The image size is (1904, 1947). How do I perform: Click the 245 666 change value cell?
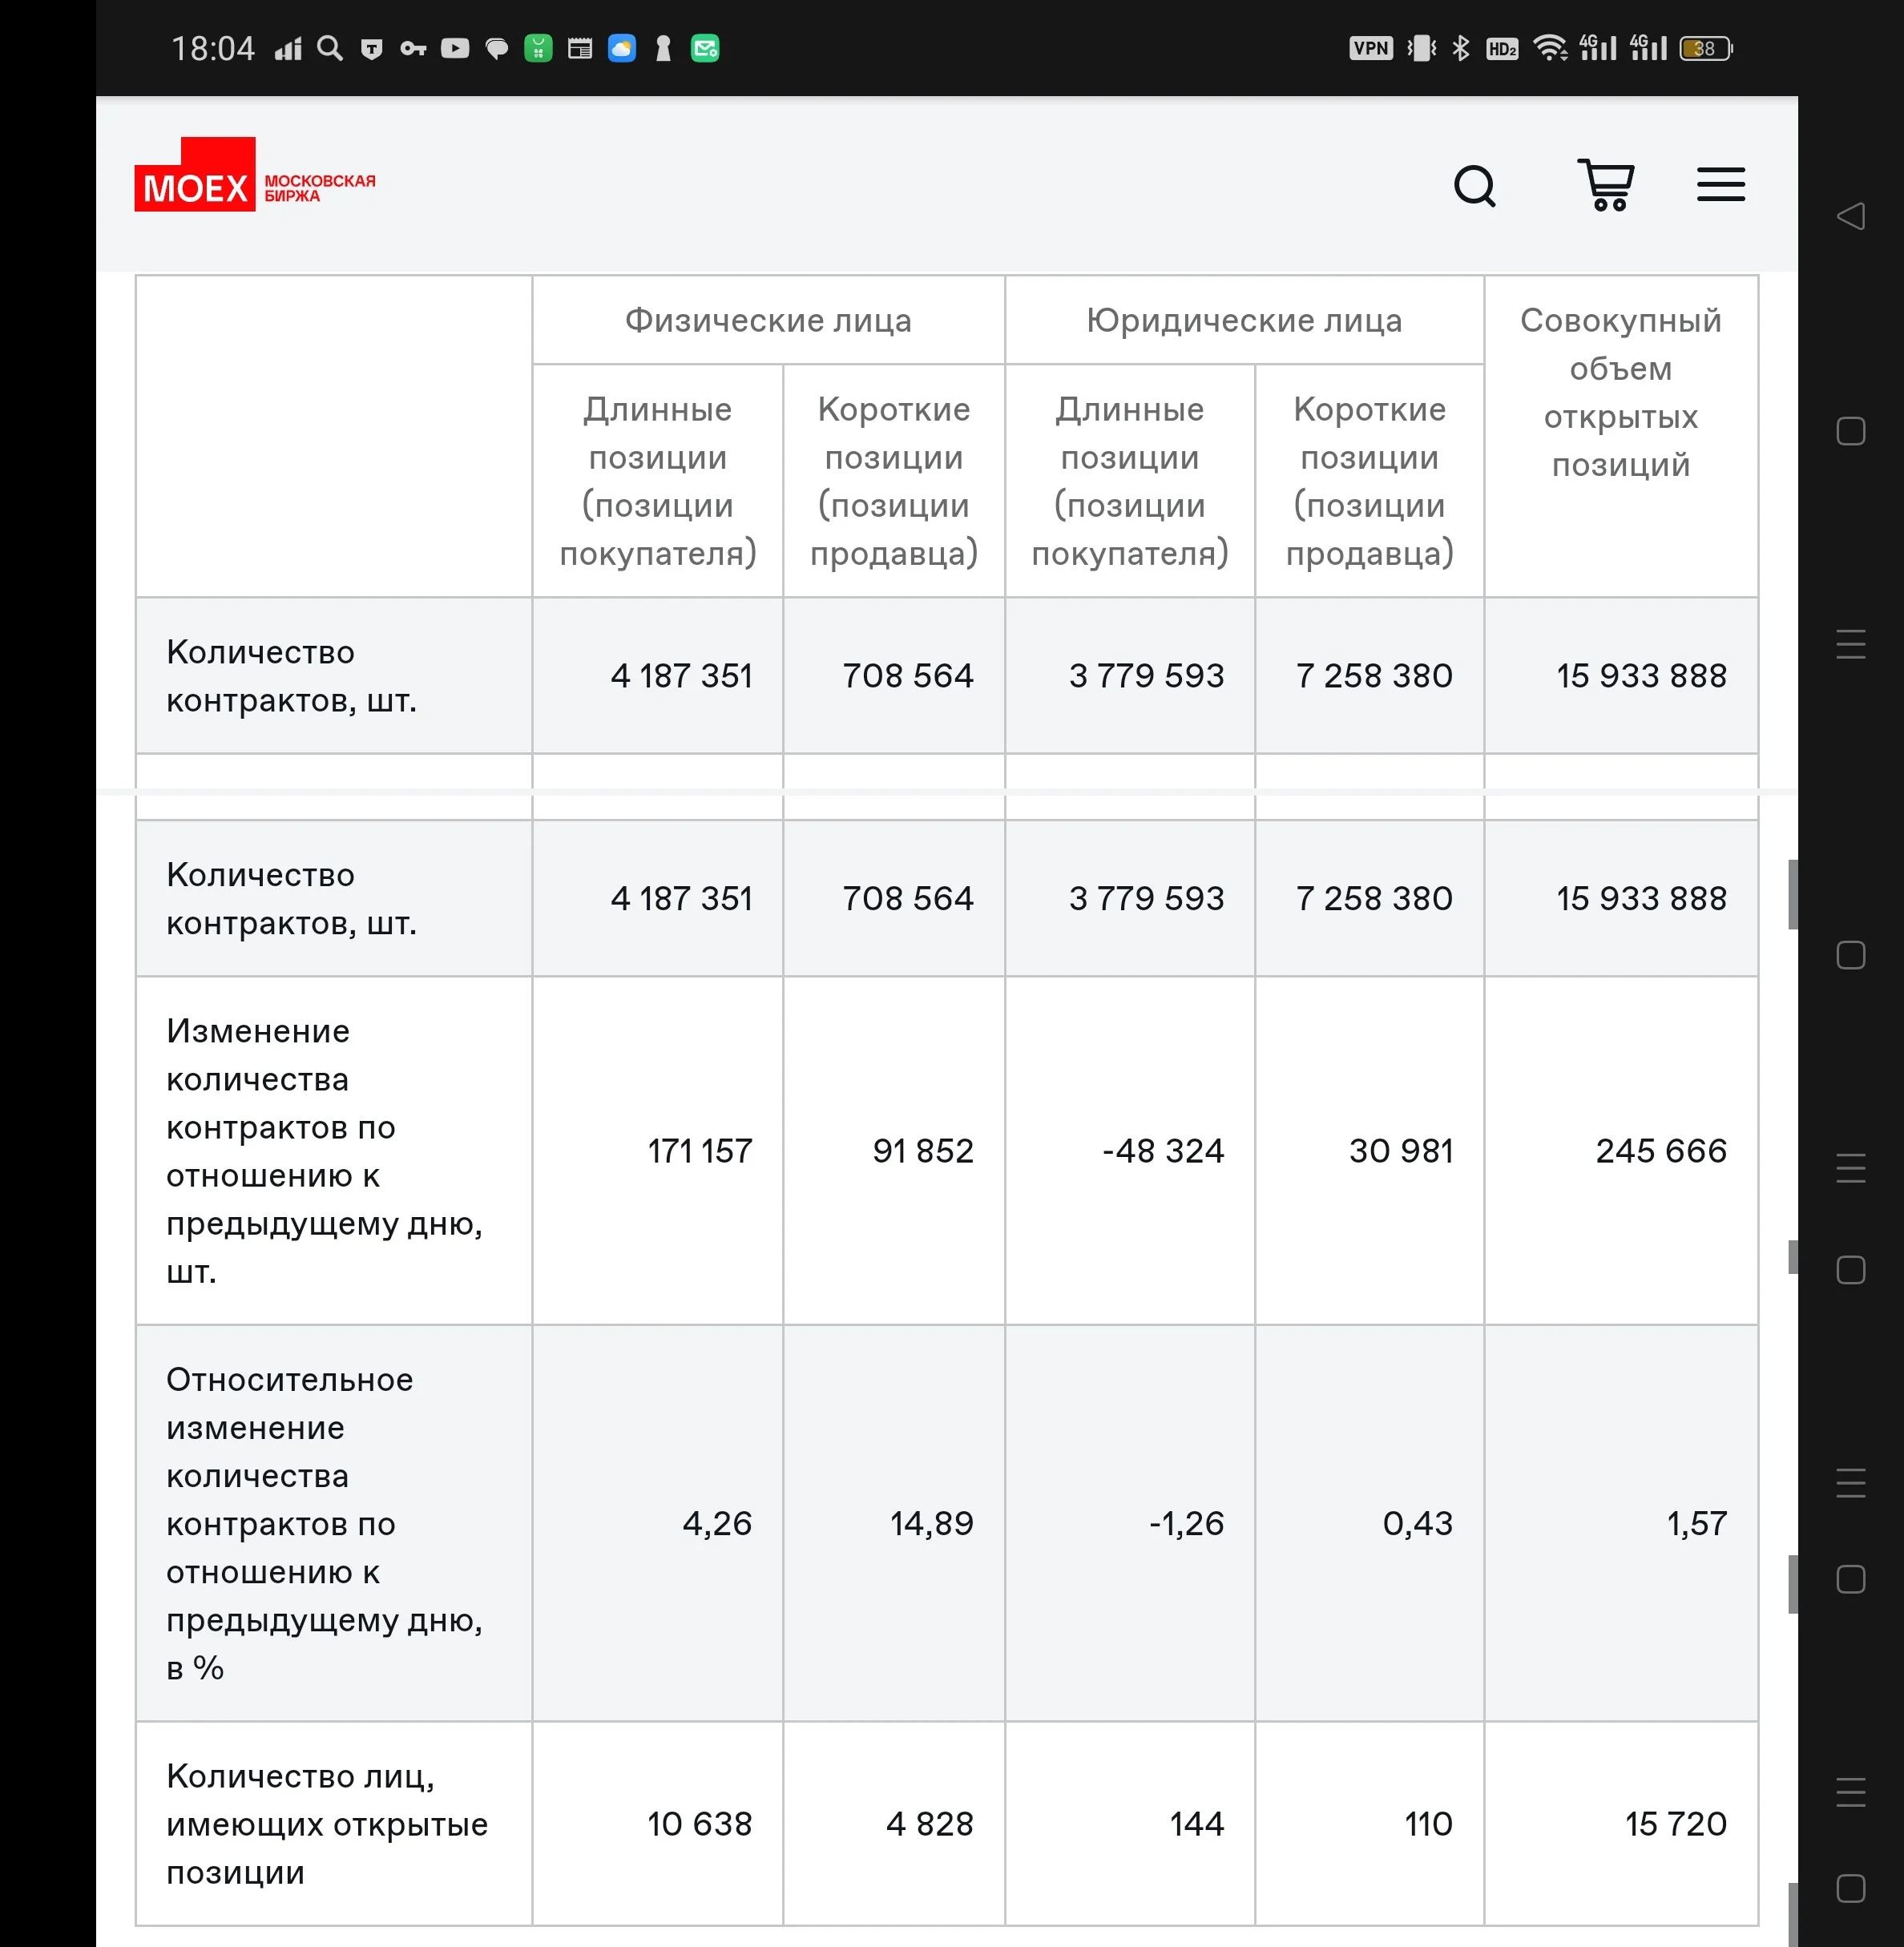(x=1621, y=1150)
